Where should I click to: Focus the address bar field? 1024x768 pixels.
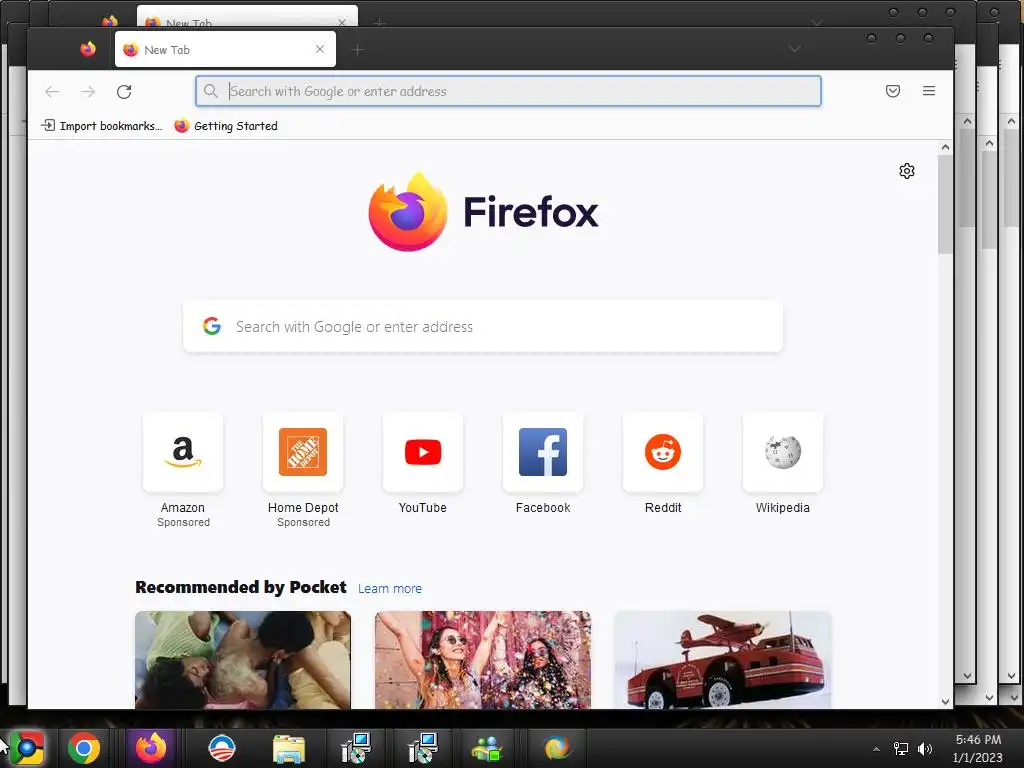click(x=508, y=91)
